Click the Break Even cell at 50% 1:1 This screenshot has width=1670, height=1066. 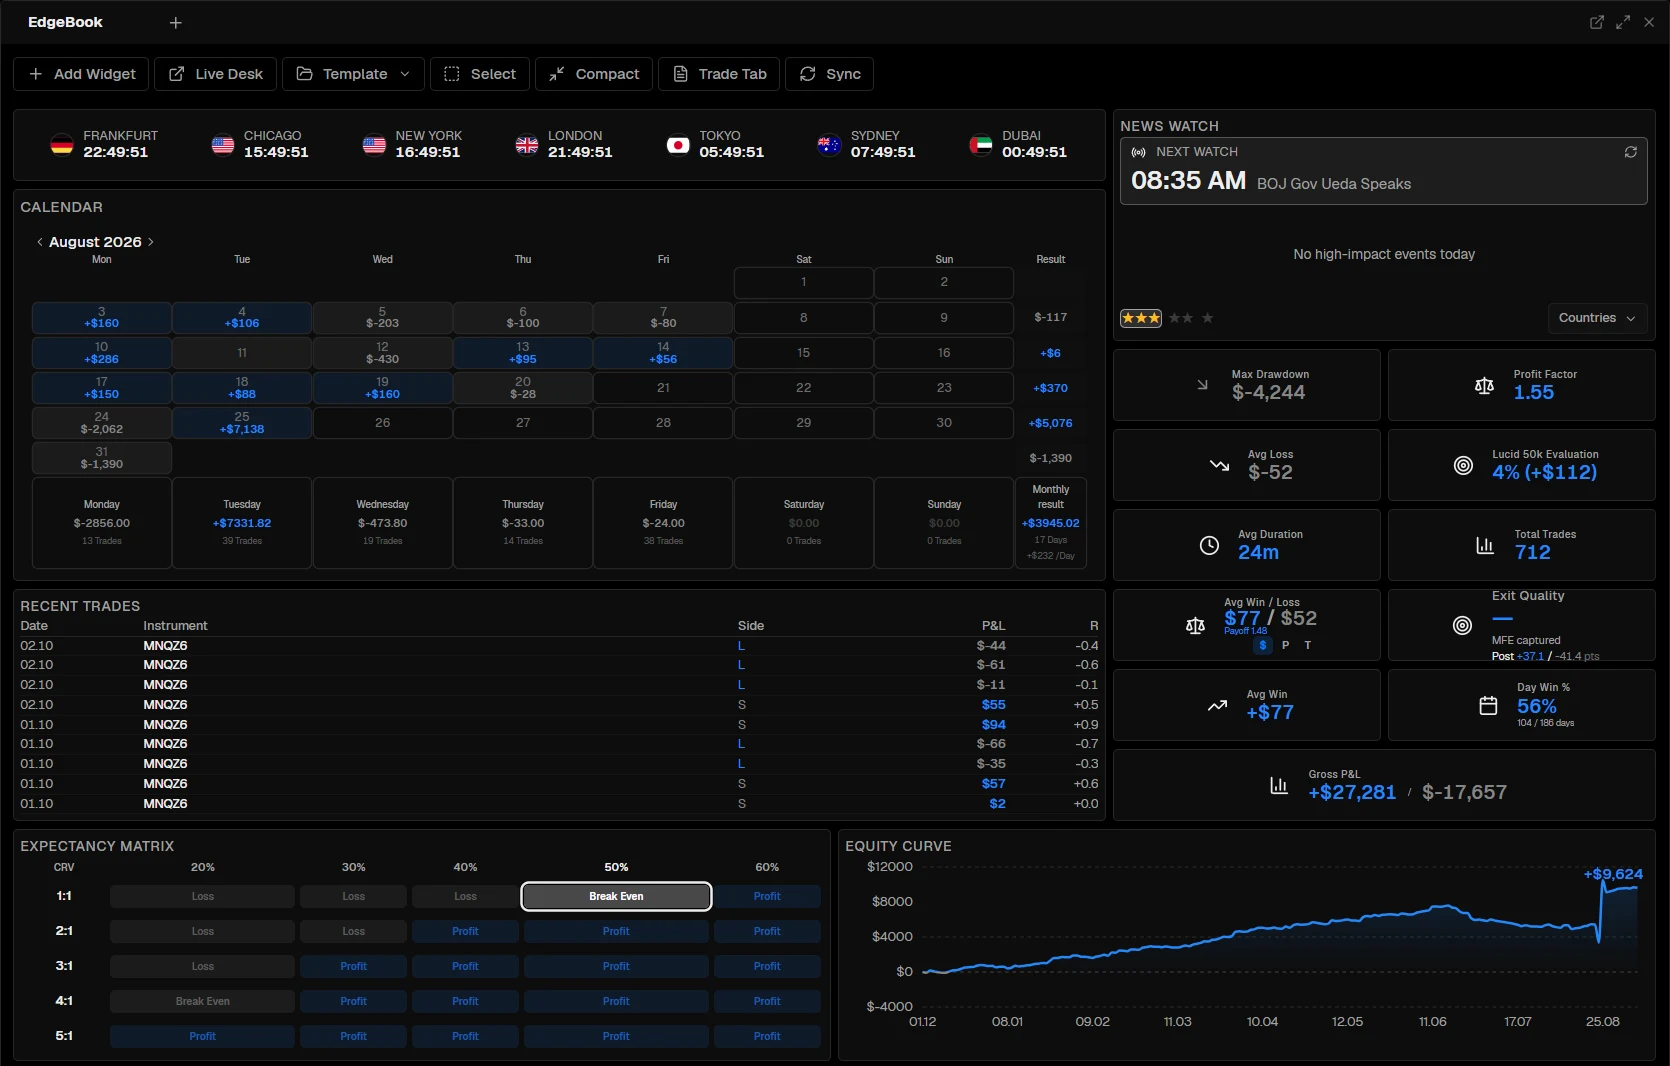[616, 896]
